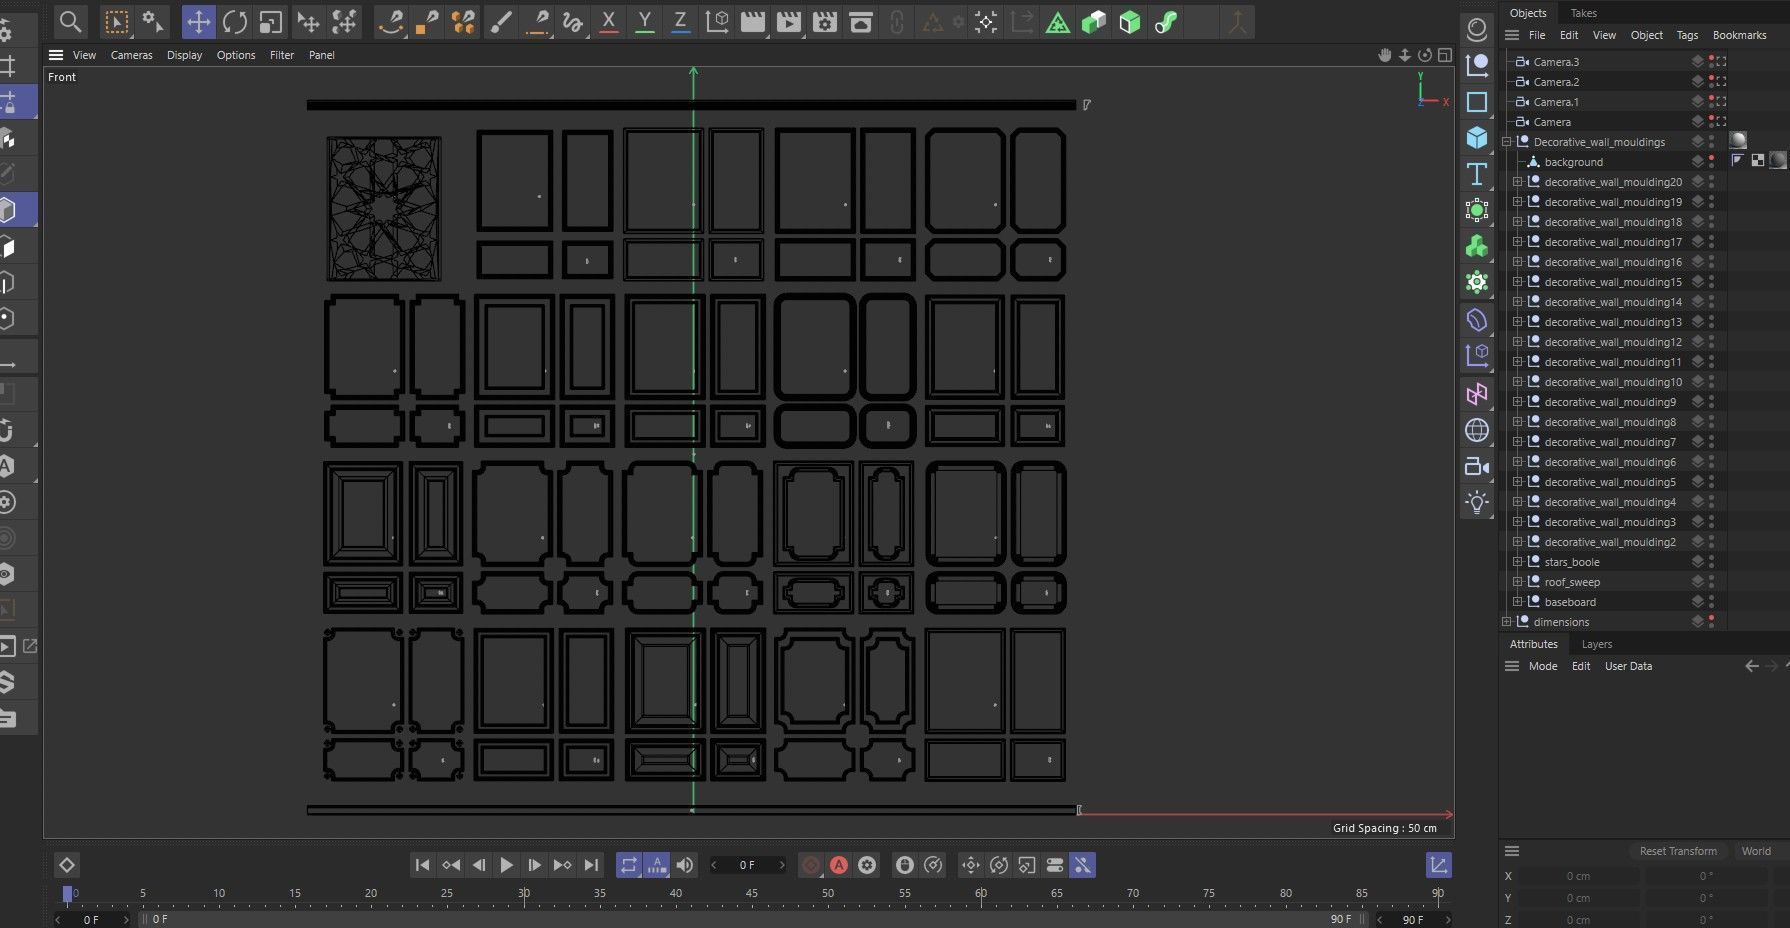Open the viewport Display menu

(184, 55)
